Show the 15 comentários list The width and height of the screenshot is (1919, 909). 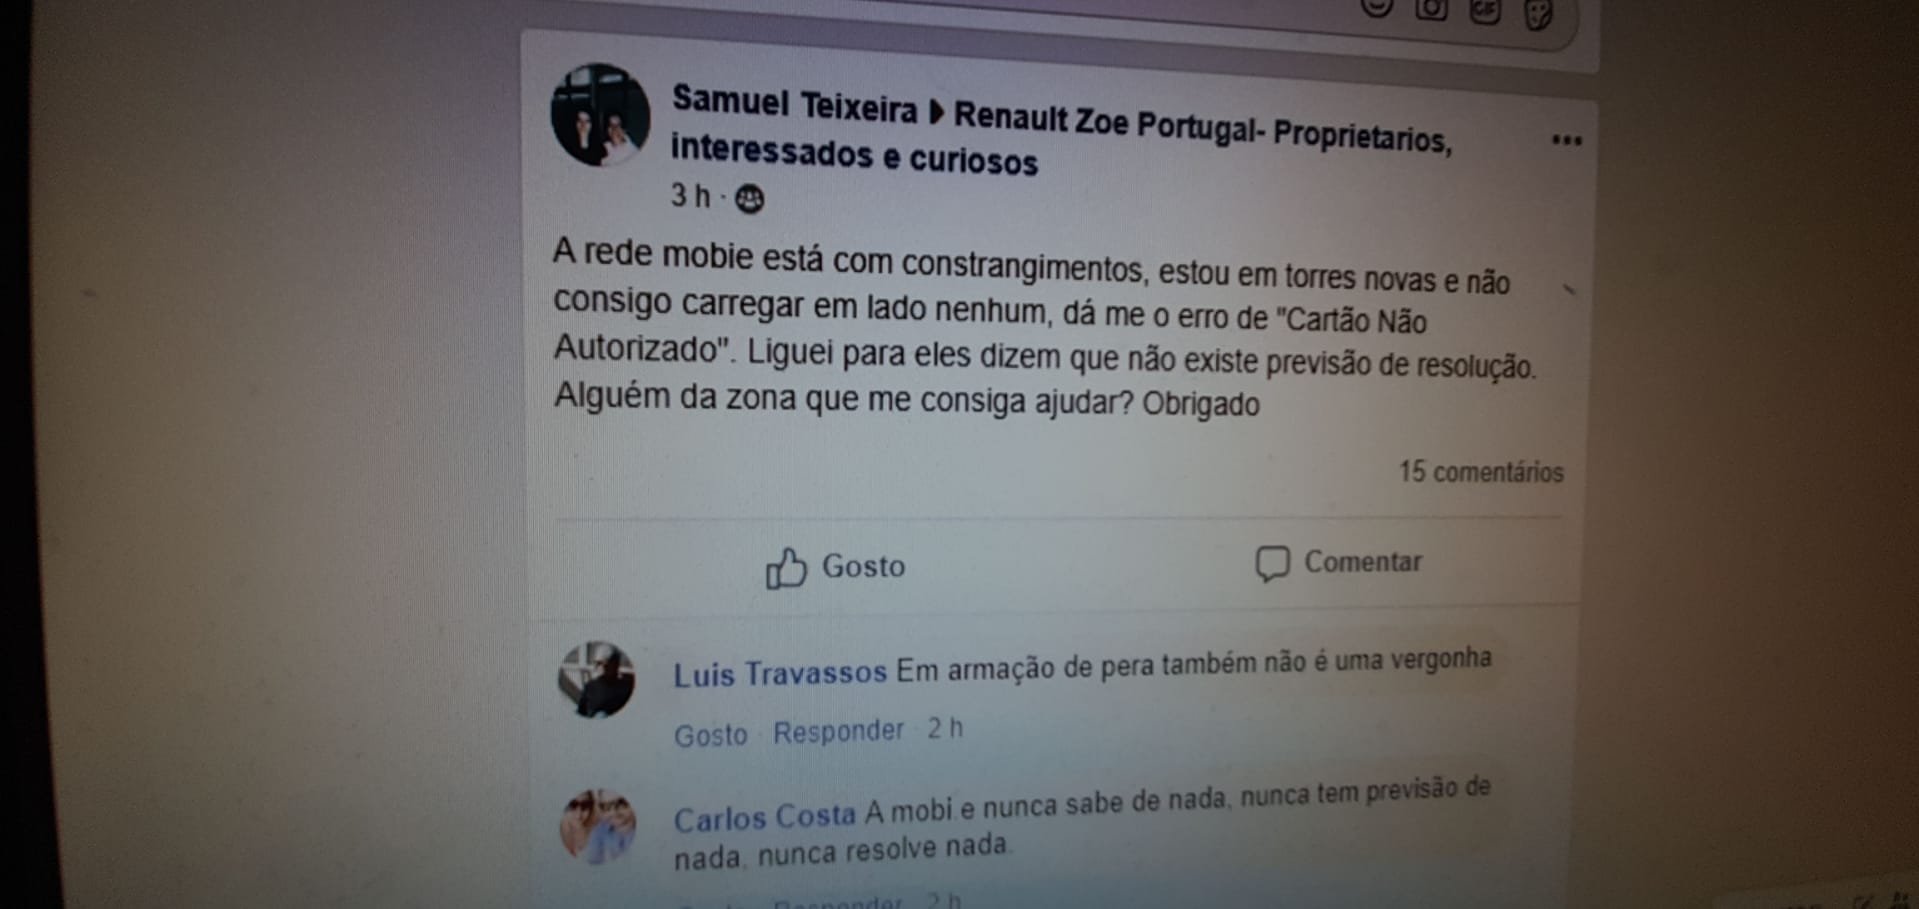(1481, 471)
